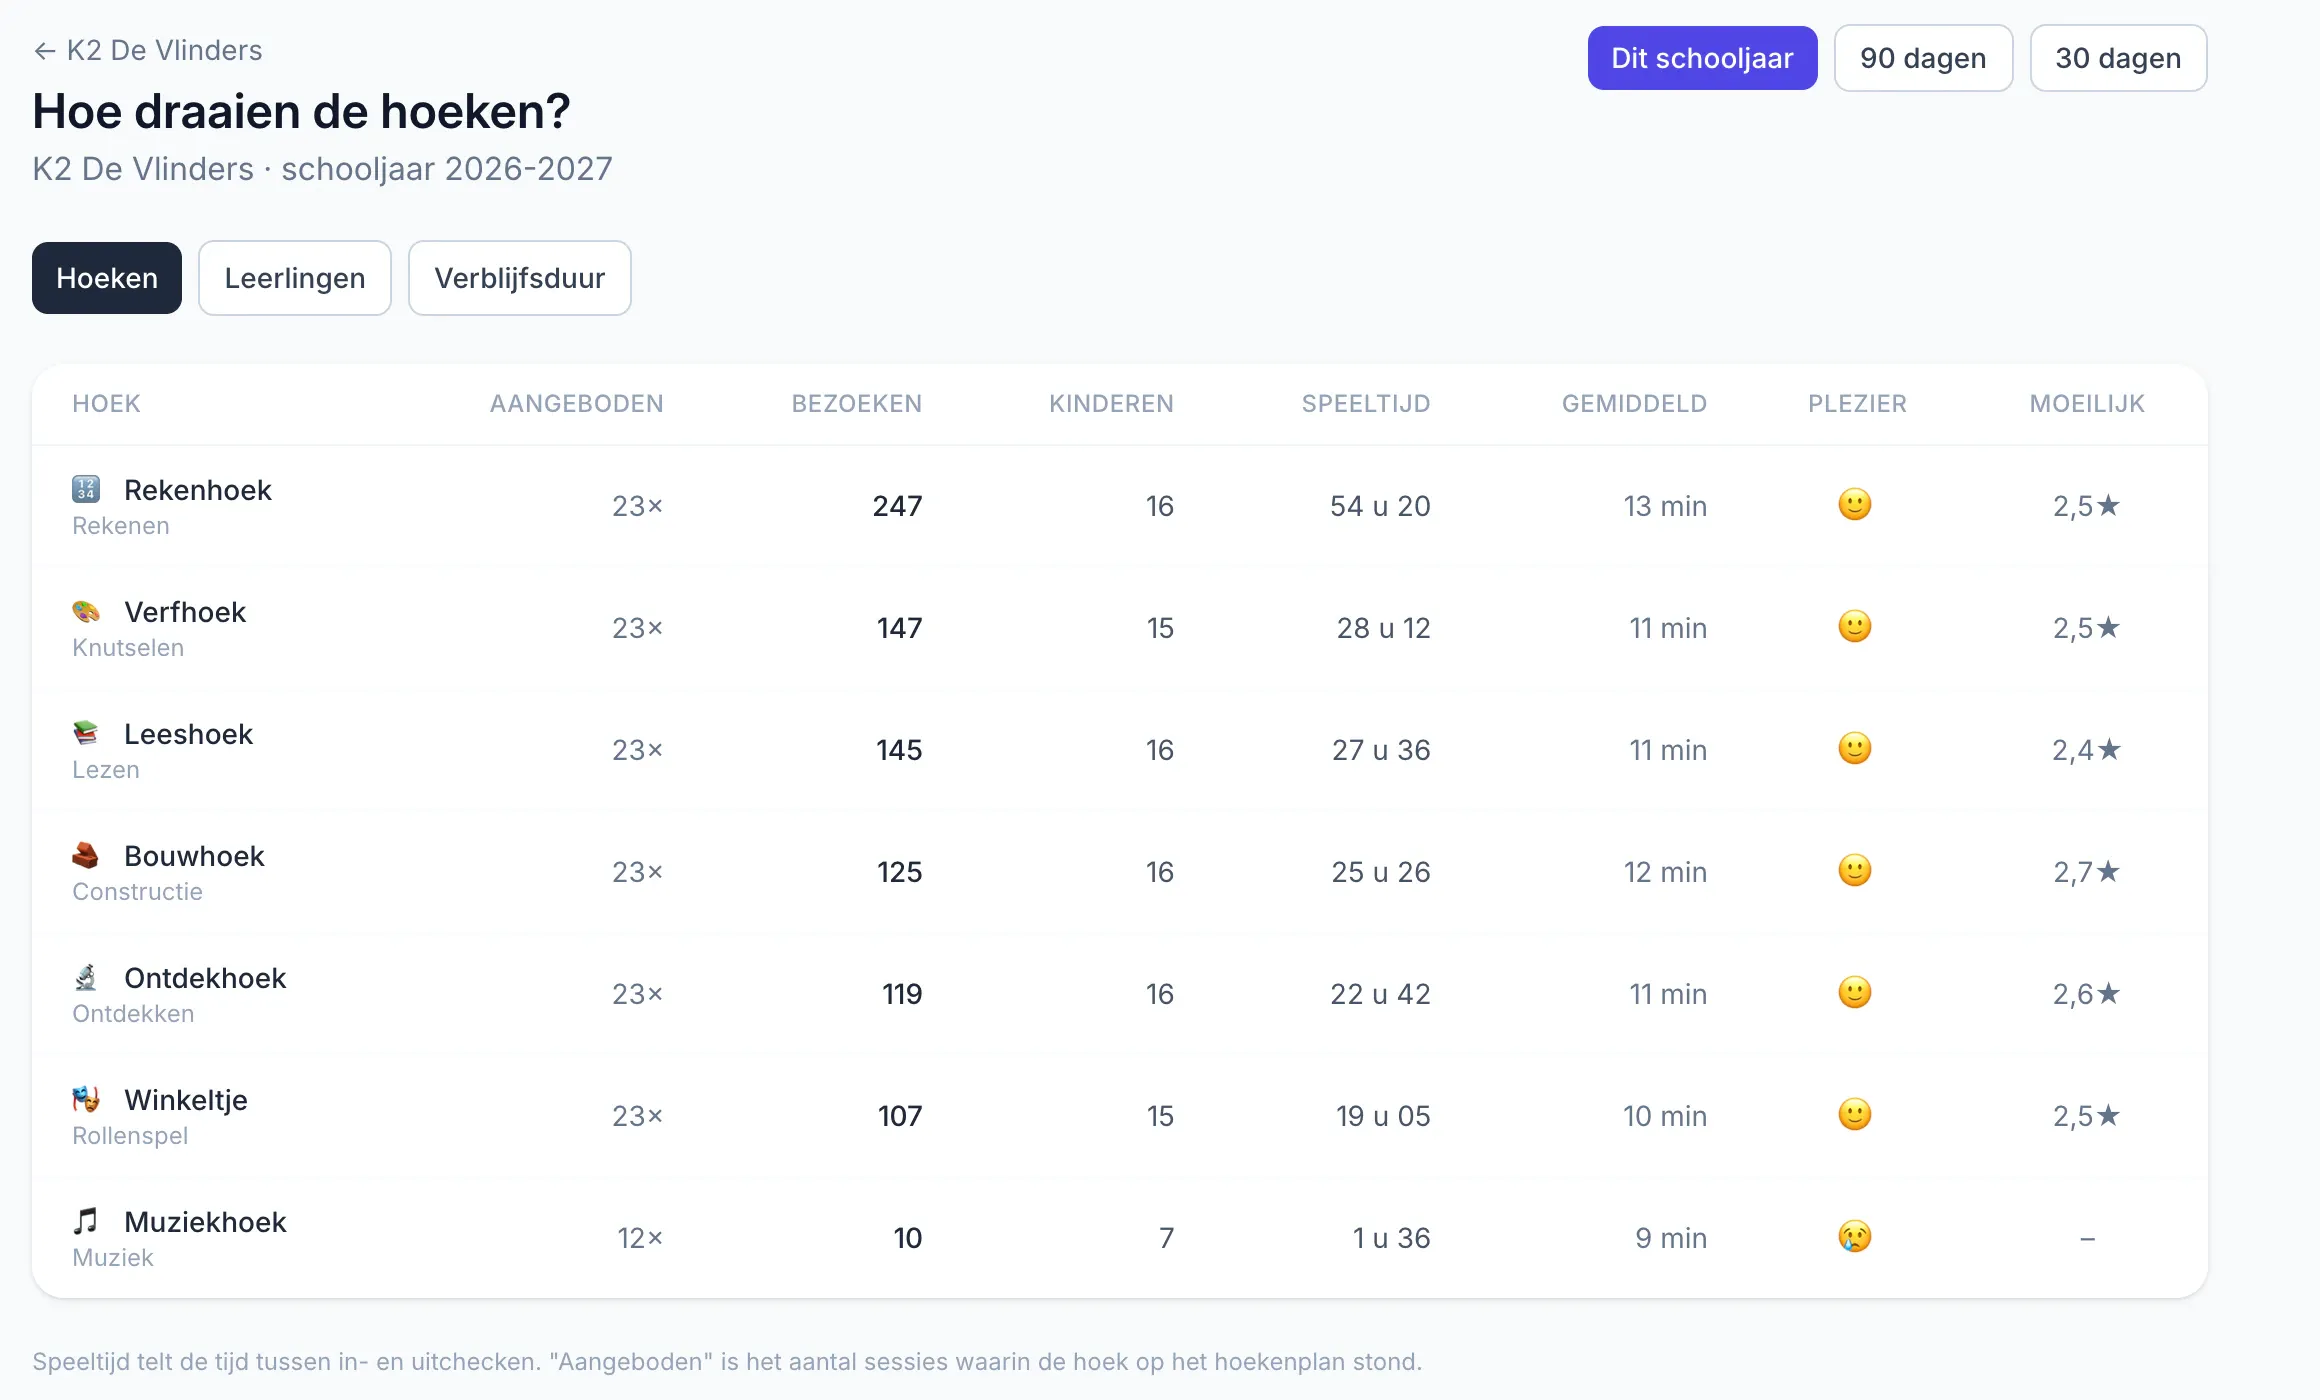2320x1400 pixels.
Task: Click the smiley in the Verfhoek row
Action: [1855, 626]
